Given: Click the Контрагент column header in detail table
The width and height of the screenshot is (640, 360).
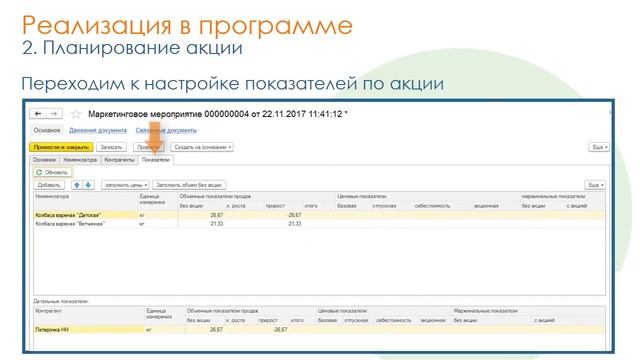Looking at the screenshot, I should coord(49,311).
